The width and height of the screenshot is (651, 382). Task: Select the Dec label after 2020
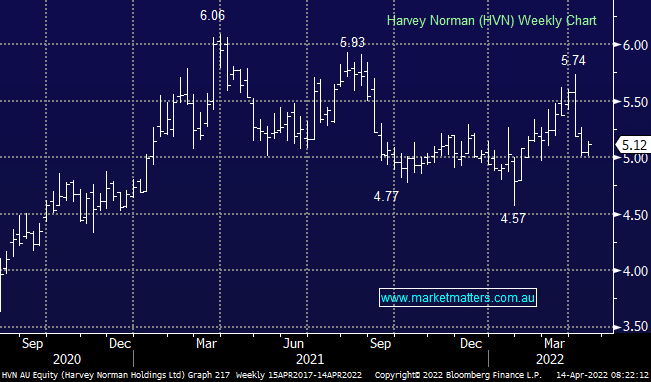pos(120,344)
